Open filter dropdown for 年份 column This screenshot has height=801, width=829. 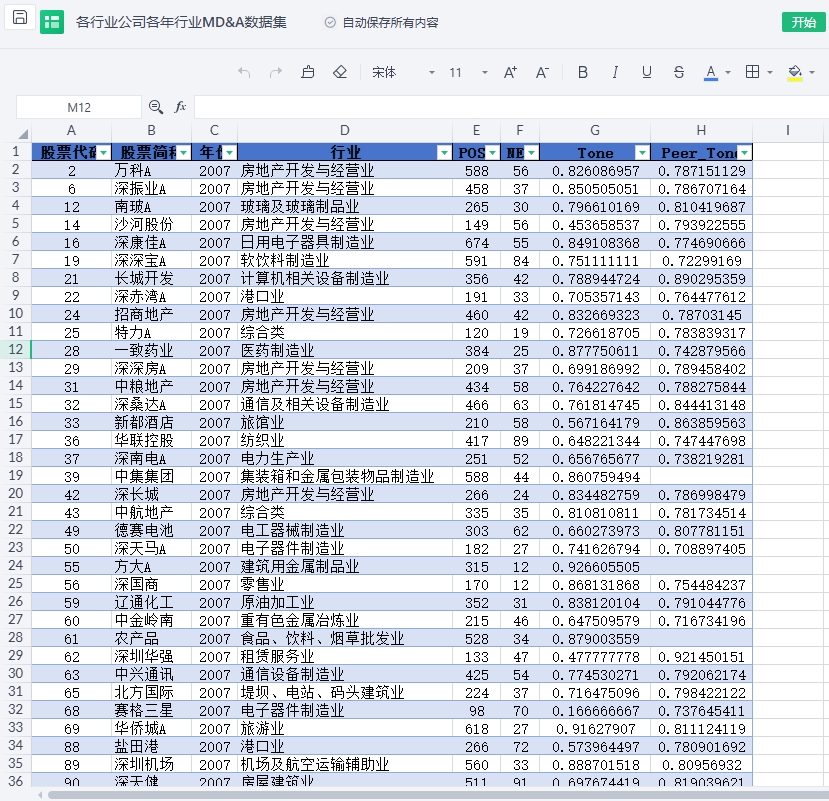tap(229, 153)
